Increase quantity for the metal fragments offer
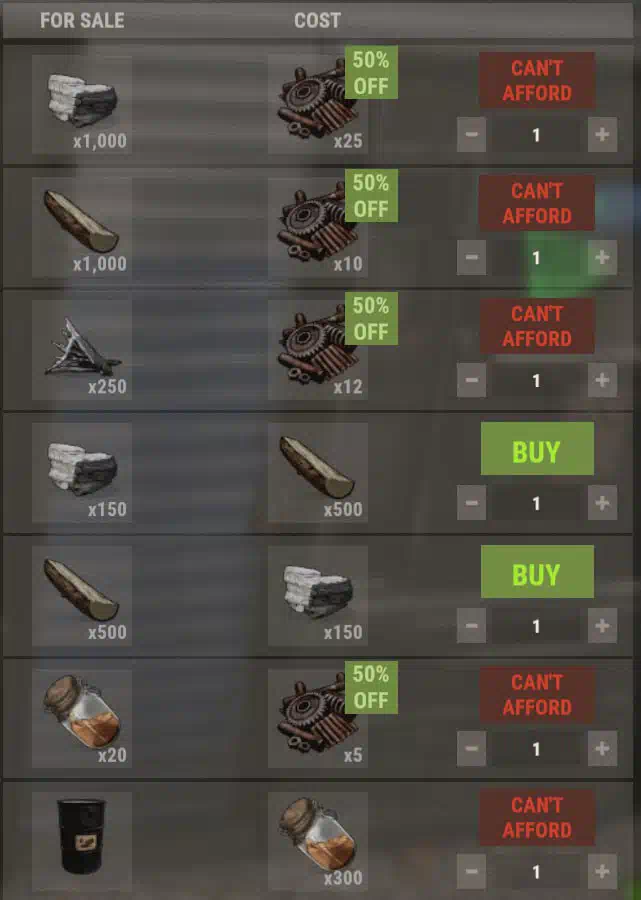This screenshot has height=900, width=641. point(602,381)
